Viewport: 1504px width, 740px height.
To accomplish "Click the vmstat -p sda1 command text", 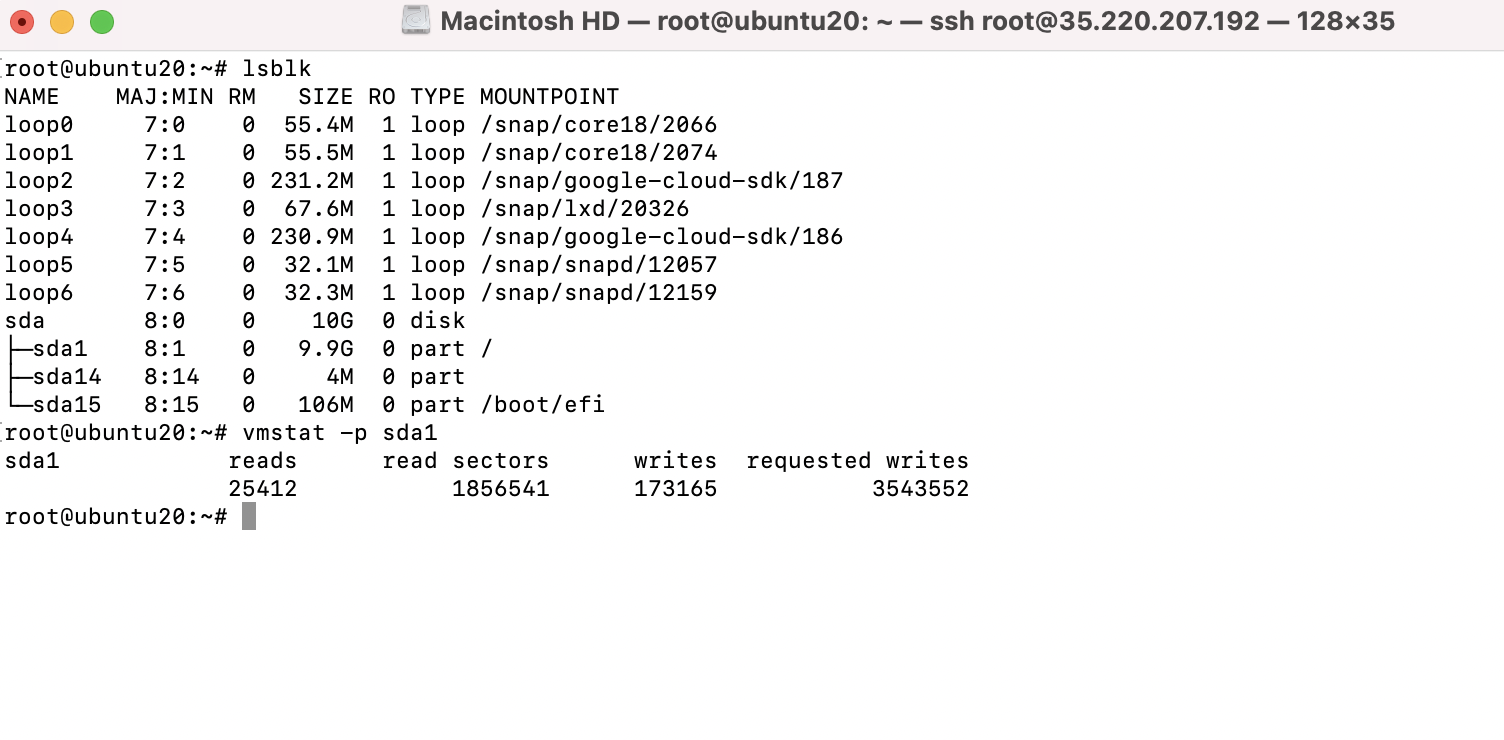I will pyautogui.click(x=340, y=433).
